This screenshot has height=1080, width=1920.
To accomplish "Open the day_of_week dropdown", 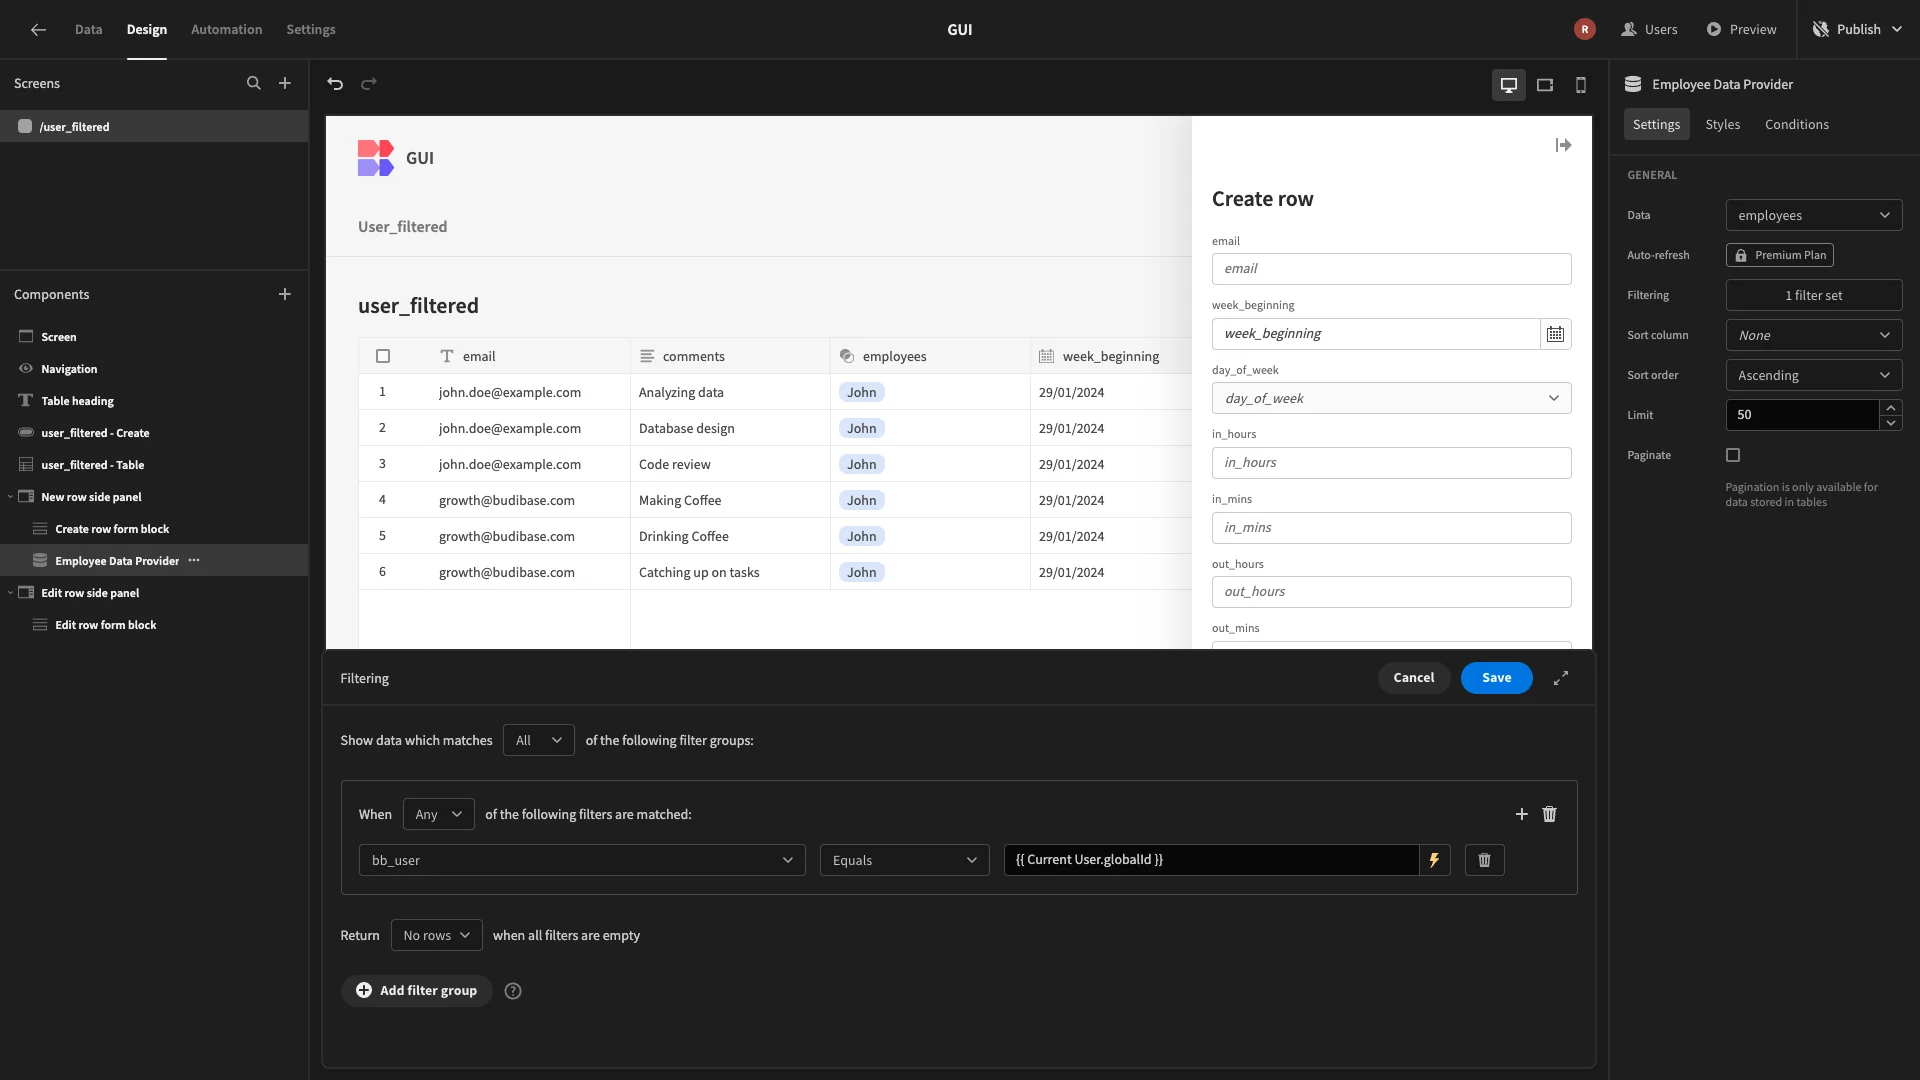I will pyautogui.click(x=1391, y=398).
